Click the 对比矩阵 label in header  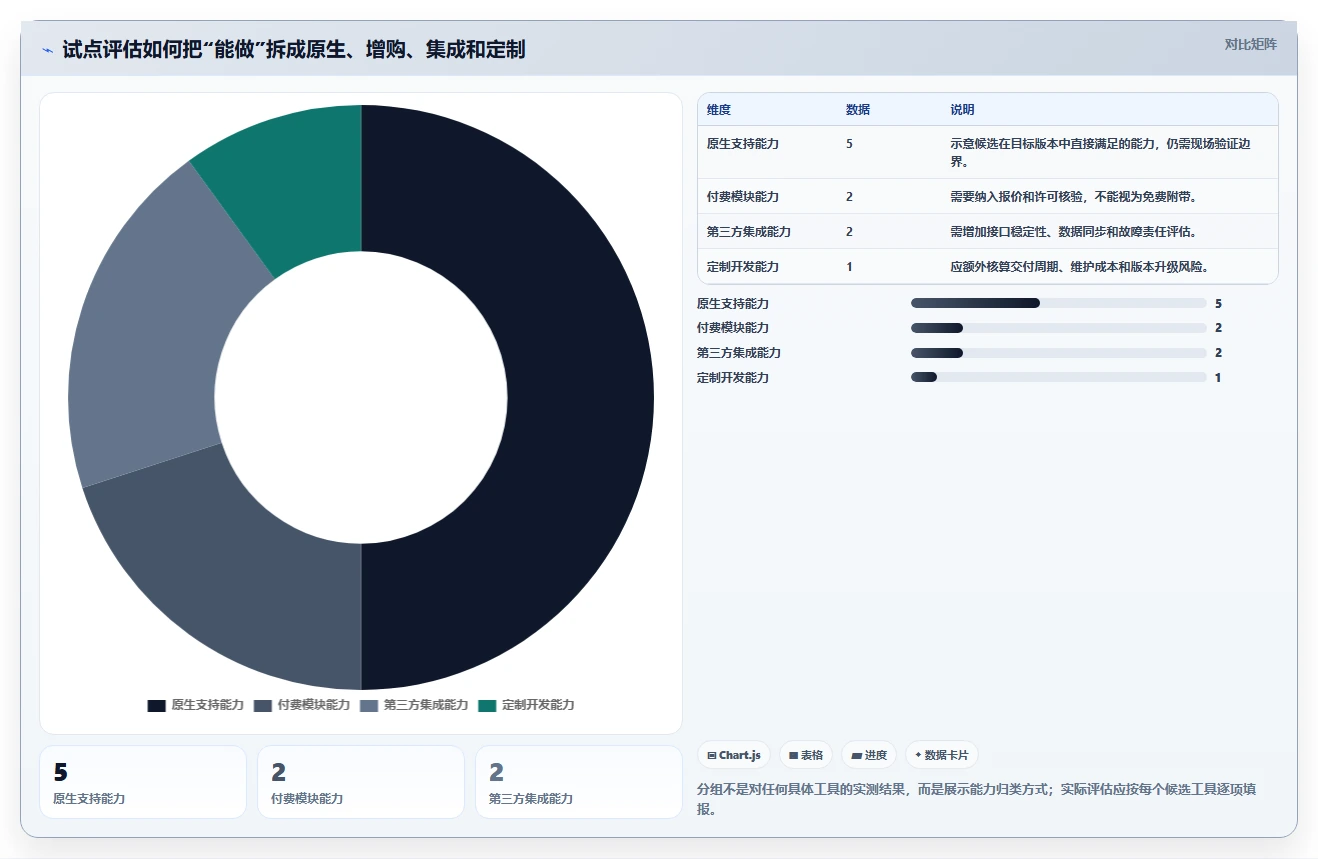(x=1250, y=44)
